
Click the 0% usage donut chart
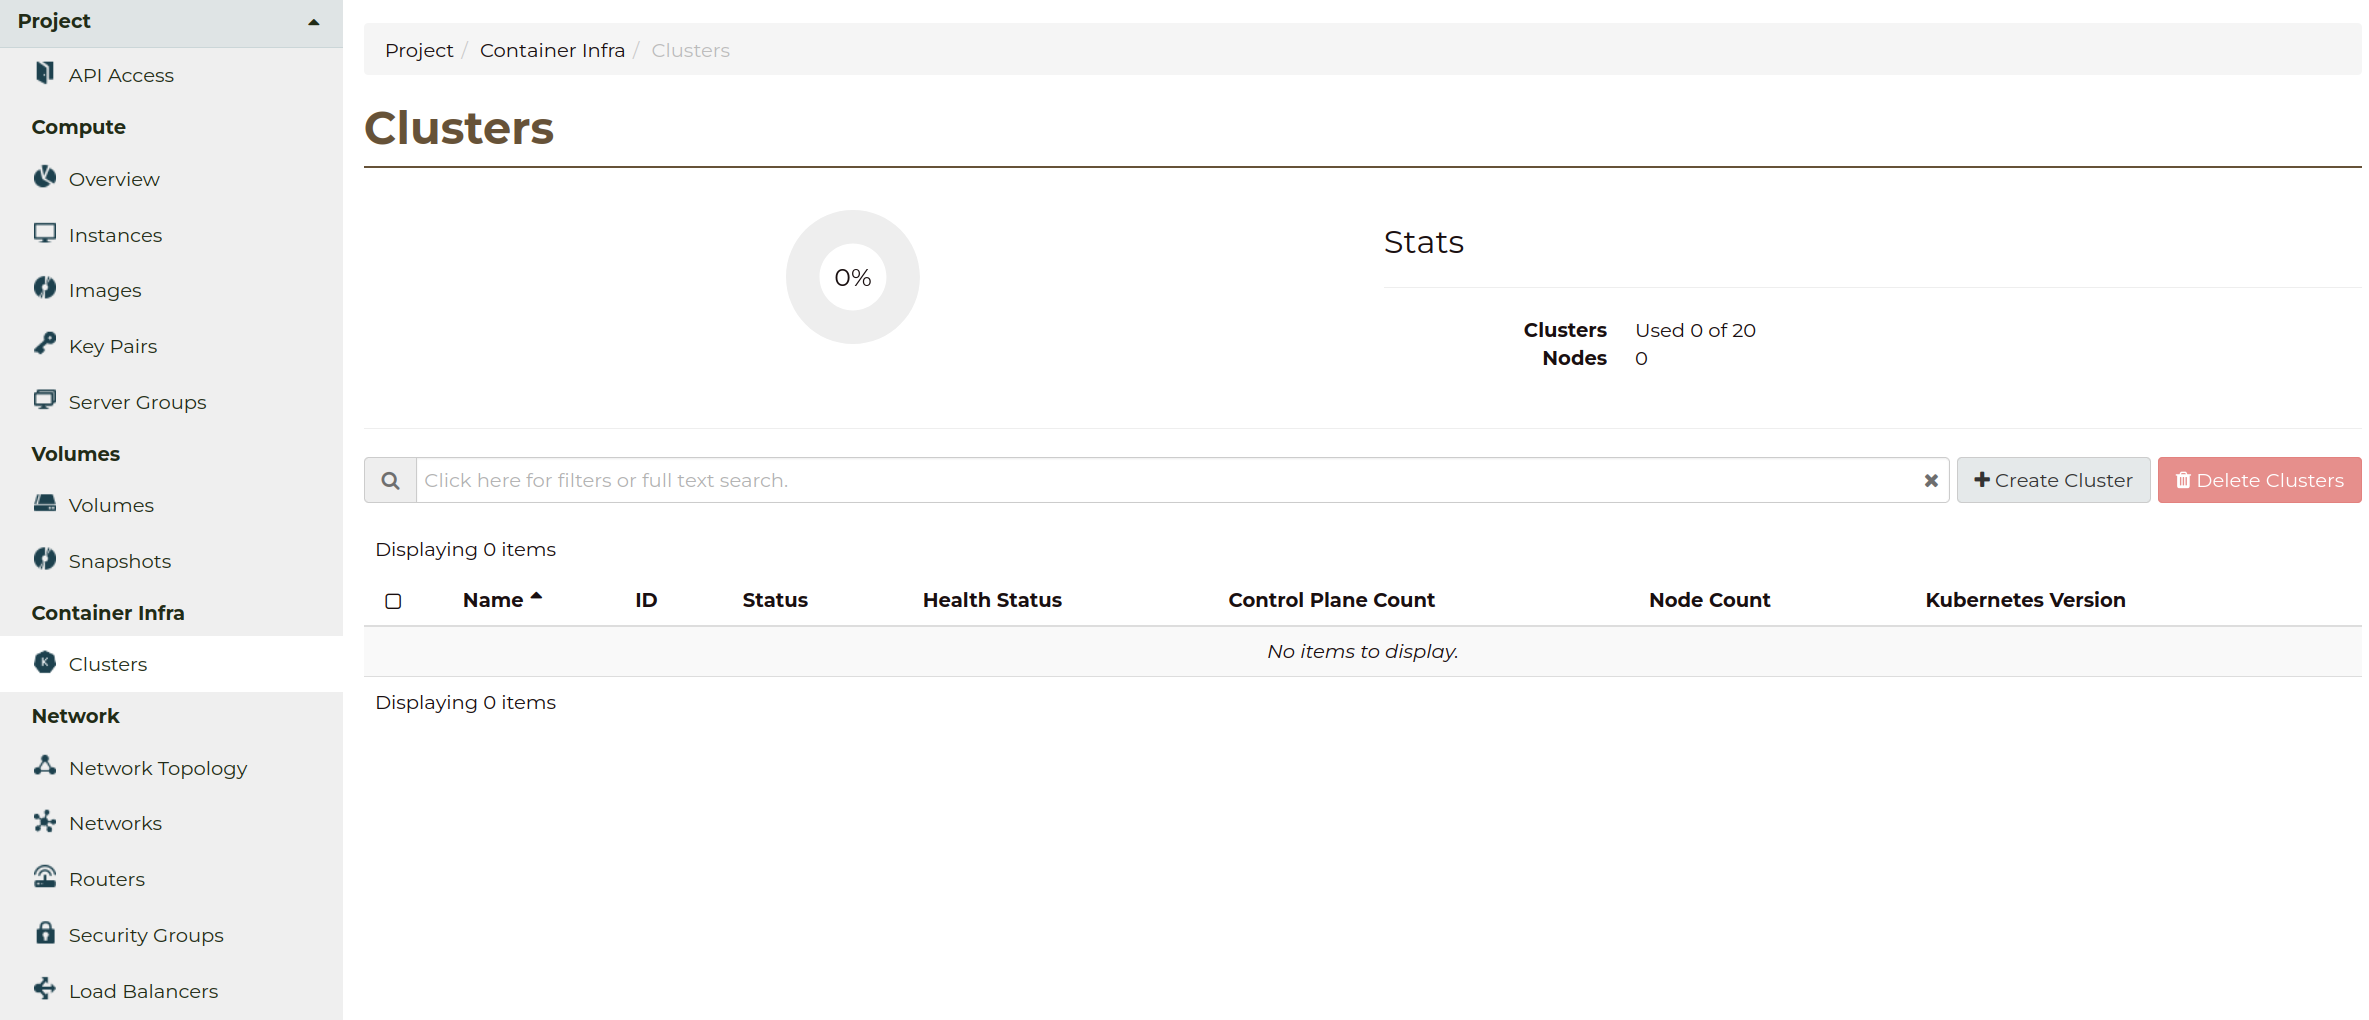point(852,277)
